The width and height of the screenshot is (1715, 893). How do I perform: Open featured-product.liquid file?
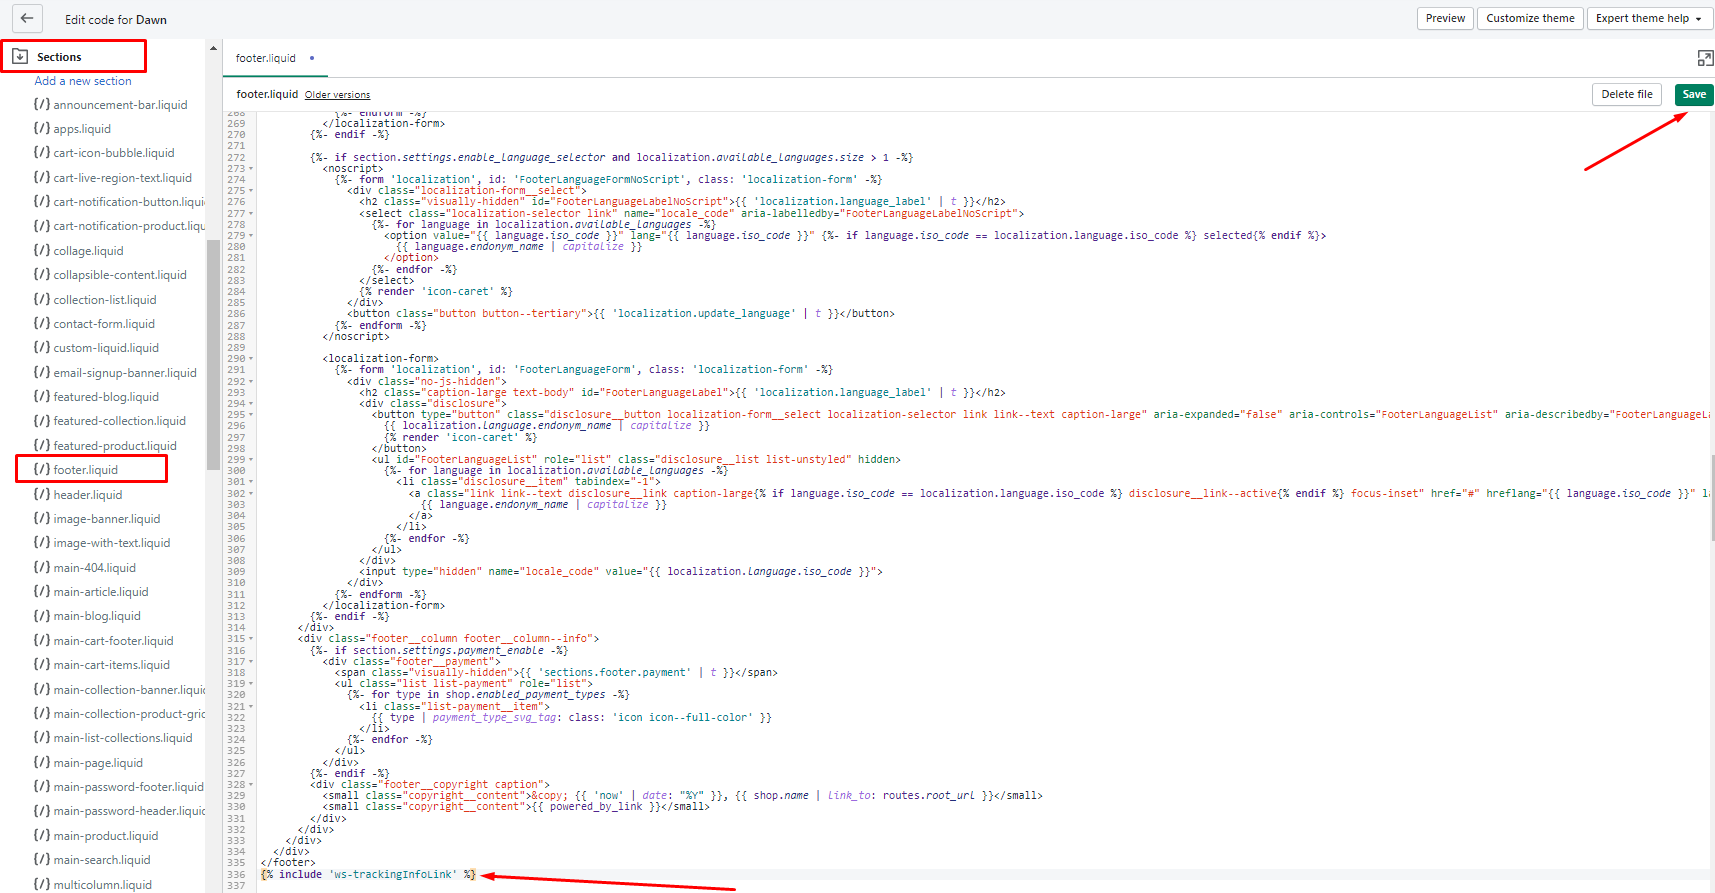pos(115,446)
